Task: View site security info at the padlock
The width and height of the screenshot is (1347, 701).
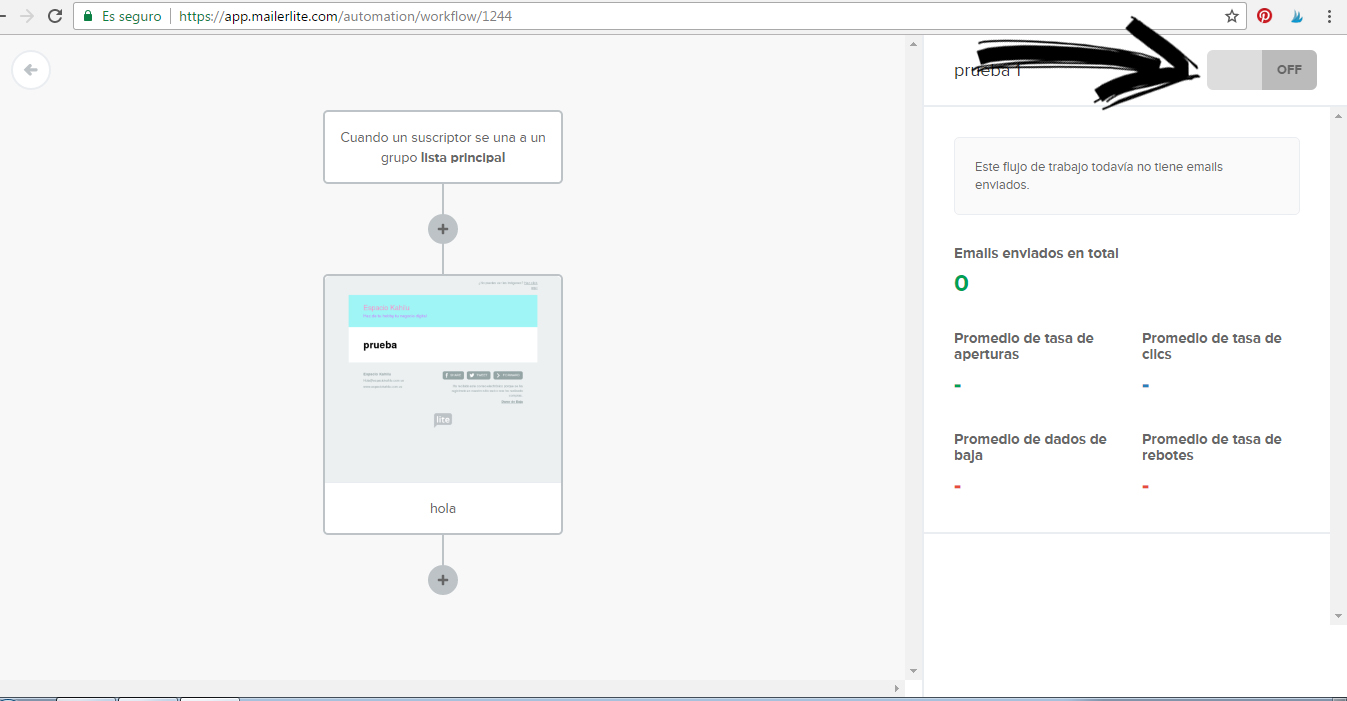Action: click(x=88, y=16)
